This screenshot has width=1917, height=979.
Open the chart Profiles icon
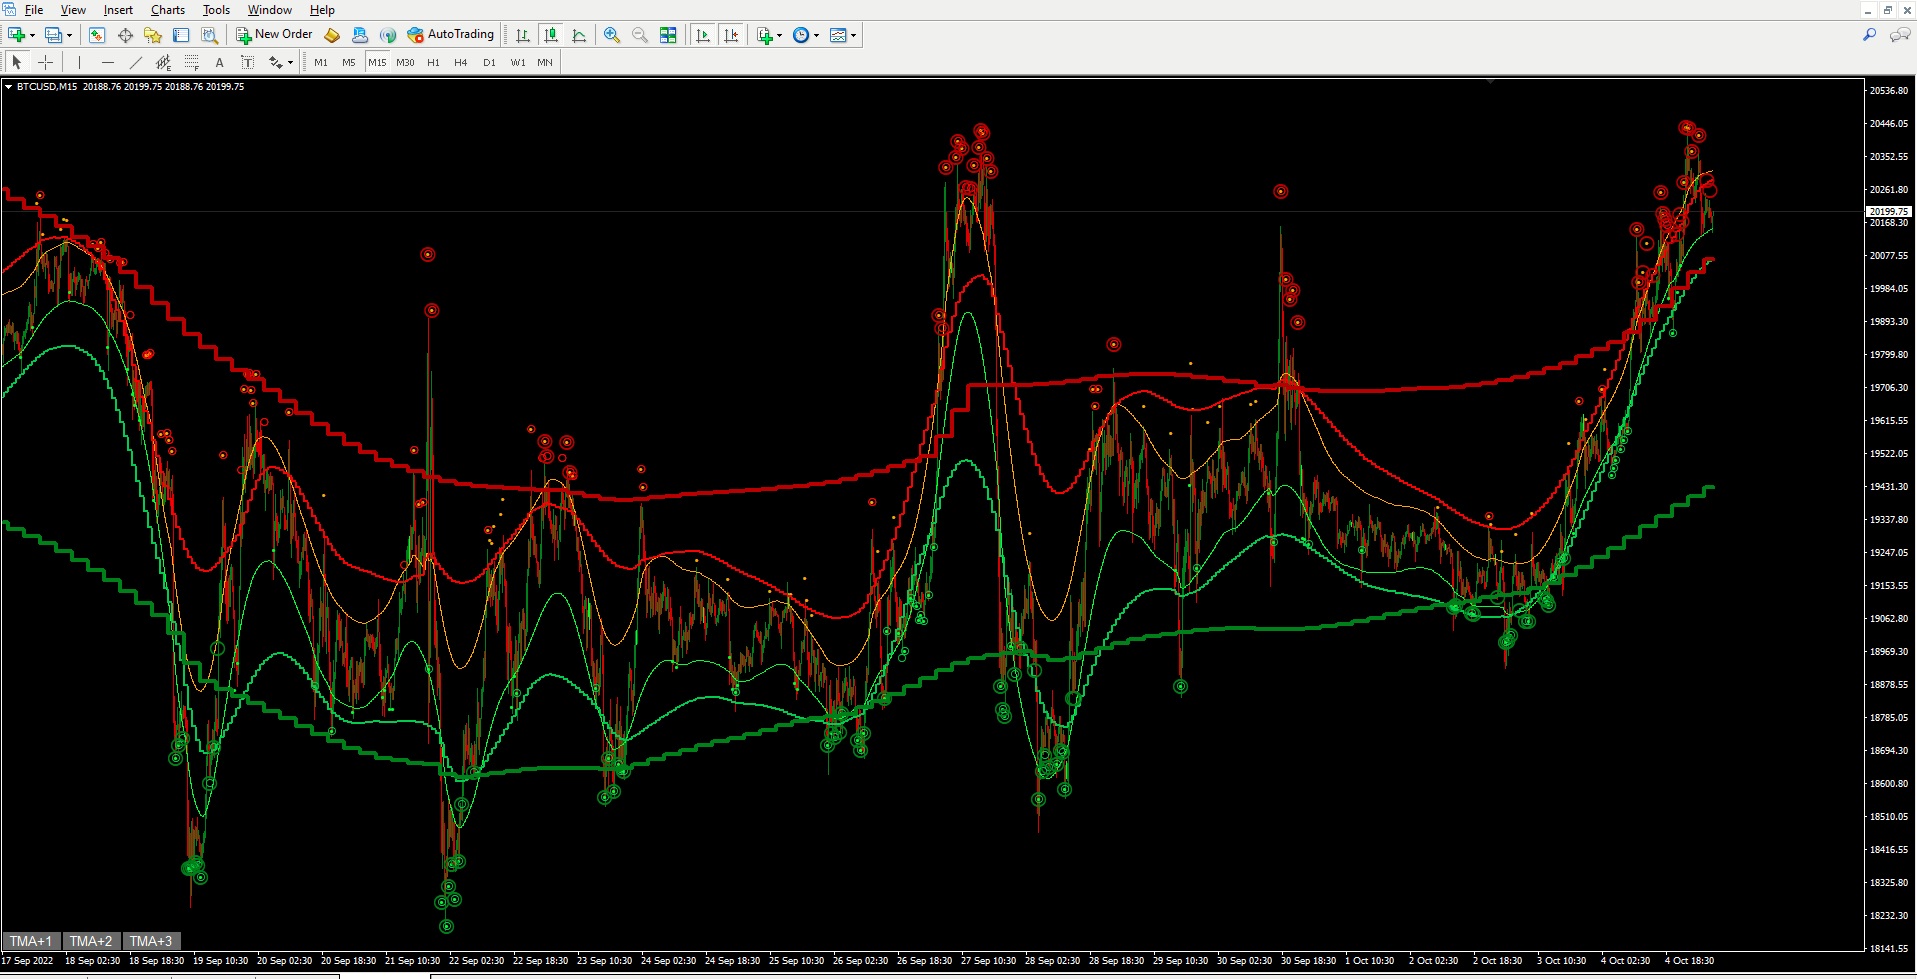point(53,35)
